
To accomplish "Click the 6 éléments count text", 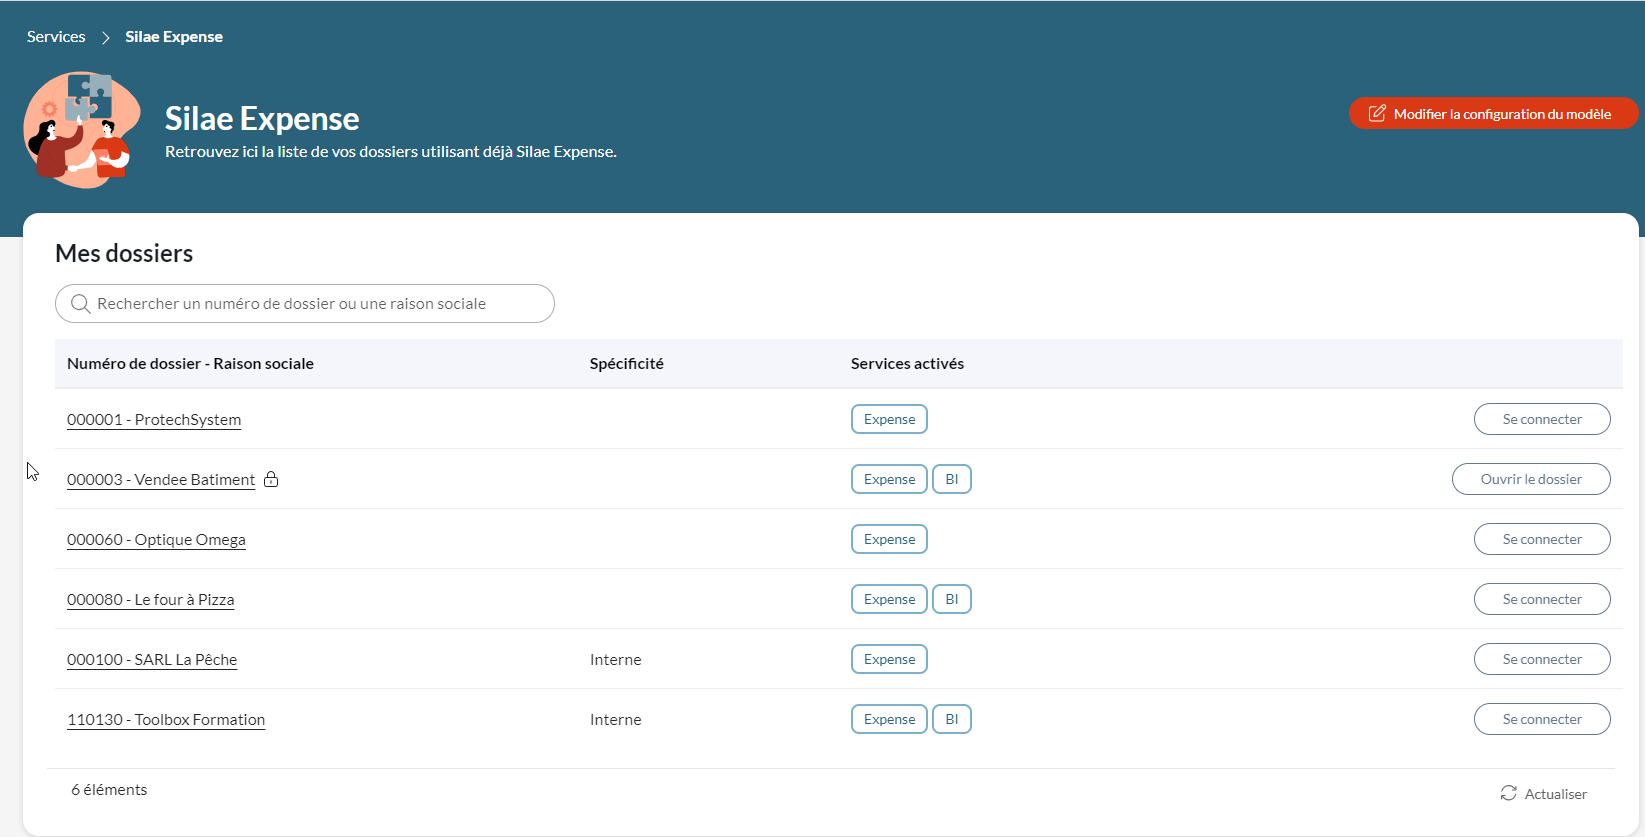I will (109, 790).
